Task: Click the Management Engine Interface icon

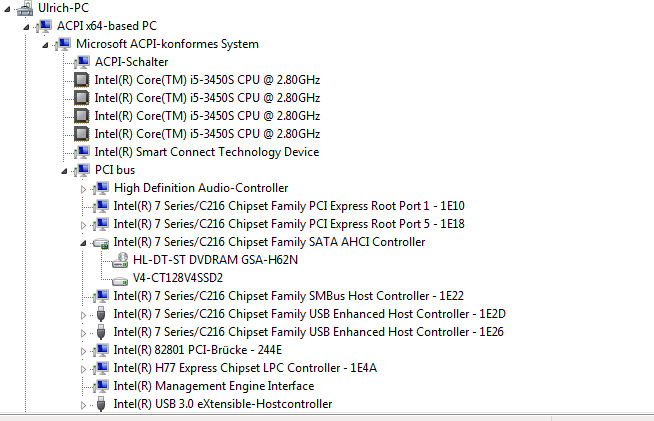Action: click(101, 386)
